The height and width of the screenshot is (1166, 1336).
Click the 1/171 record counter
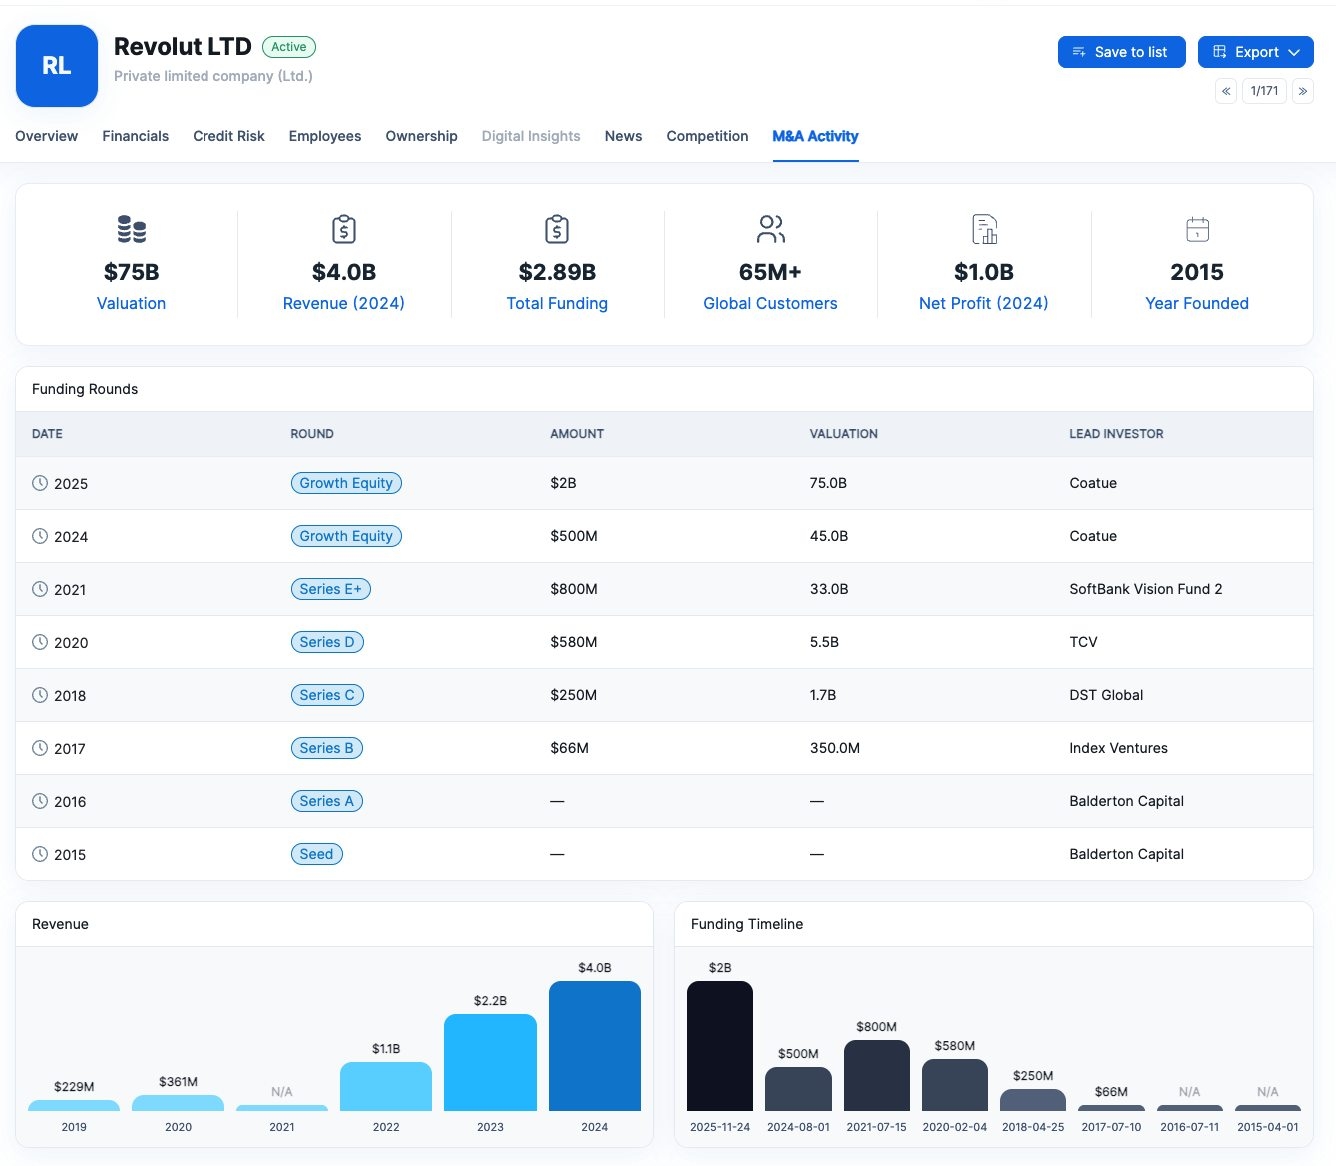click(x=1265, y=91)
